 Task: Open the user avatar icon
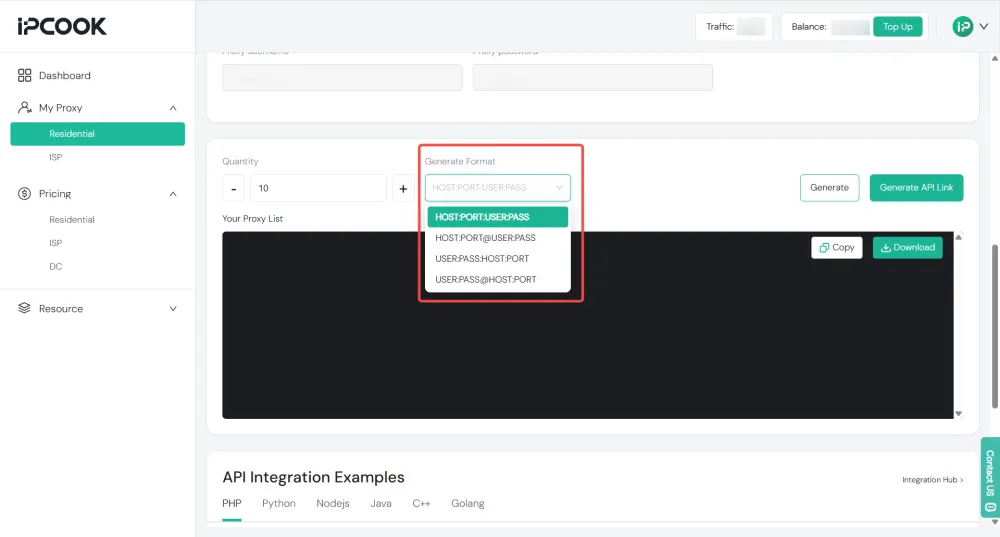click(962, 26)
